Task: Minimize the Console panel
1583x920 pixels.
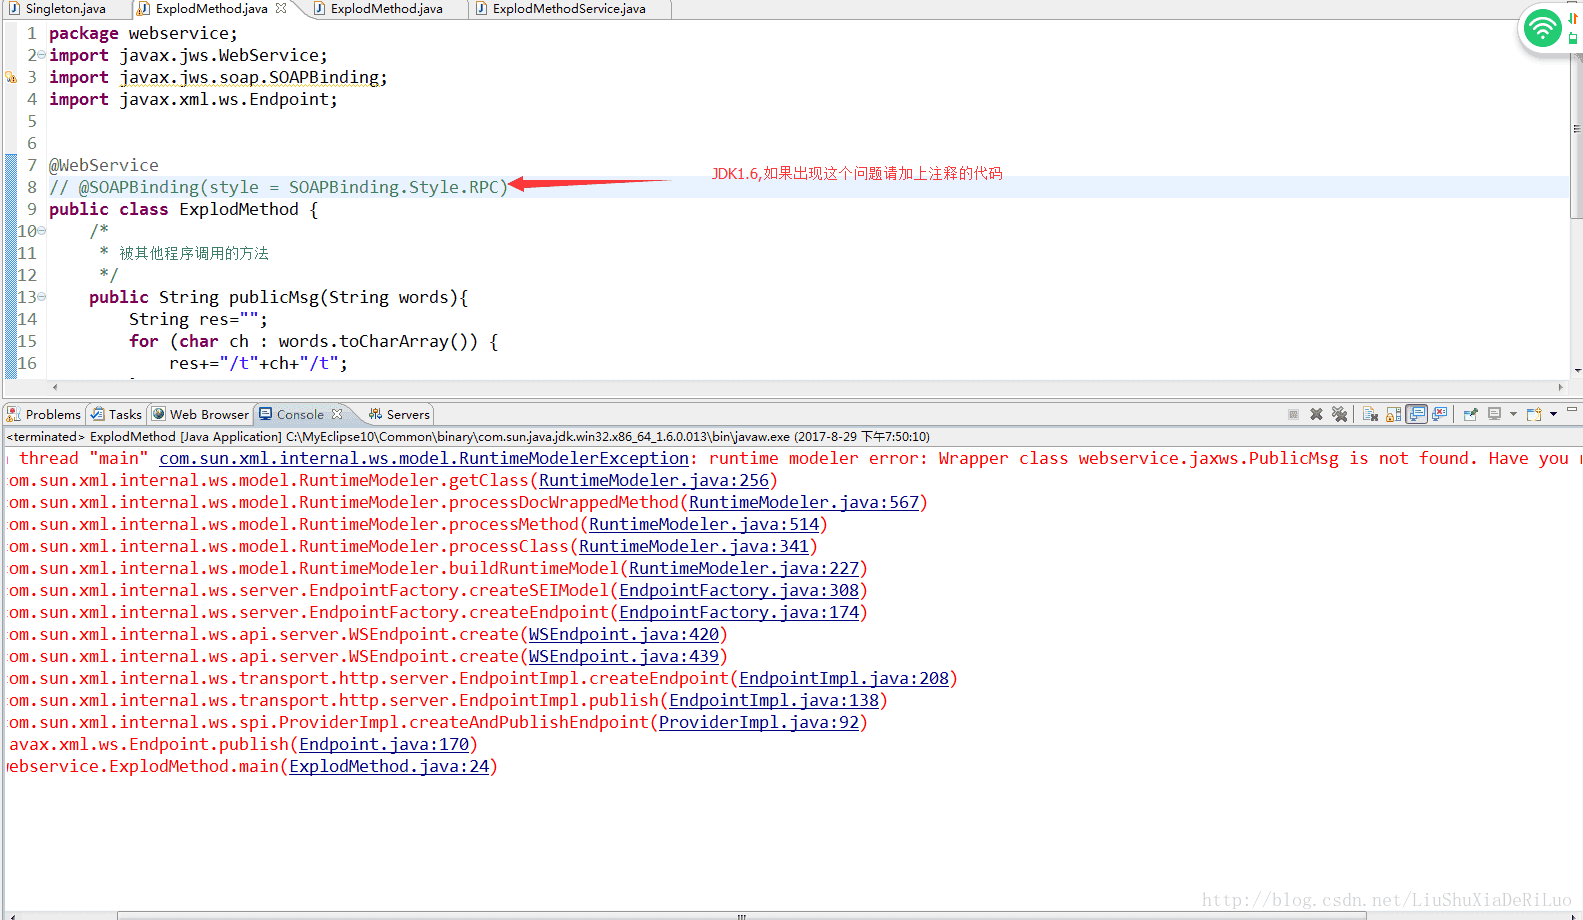Action: click(x=1572, y=410)
